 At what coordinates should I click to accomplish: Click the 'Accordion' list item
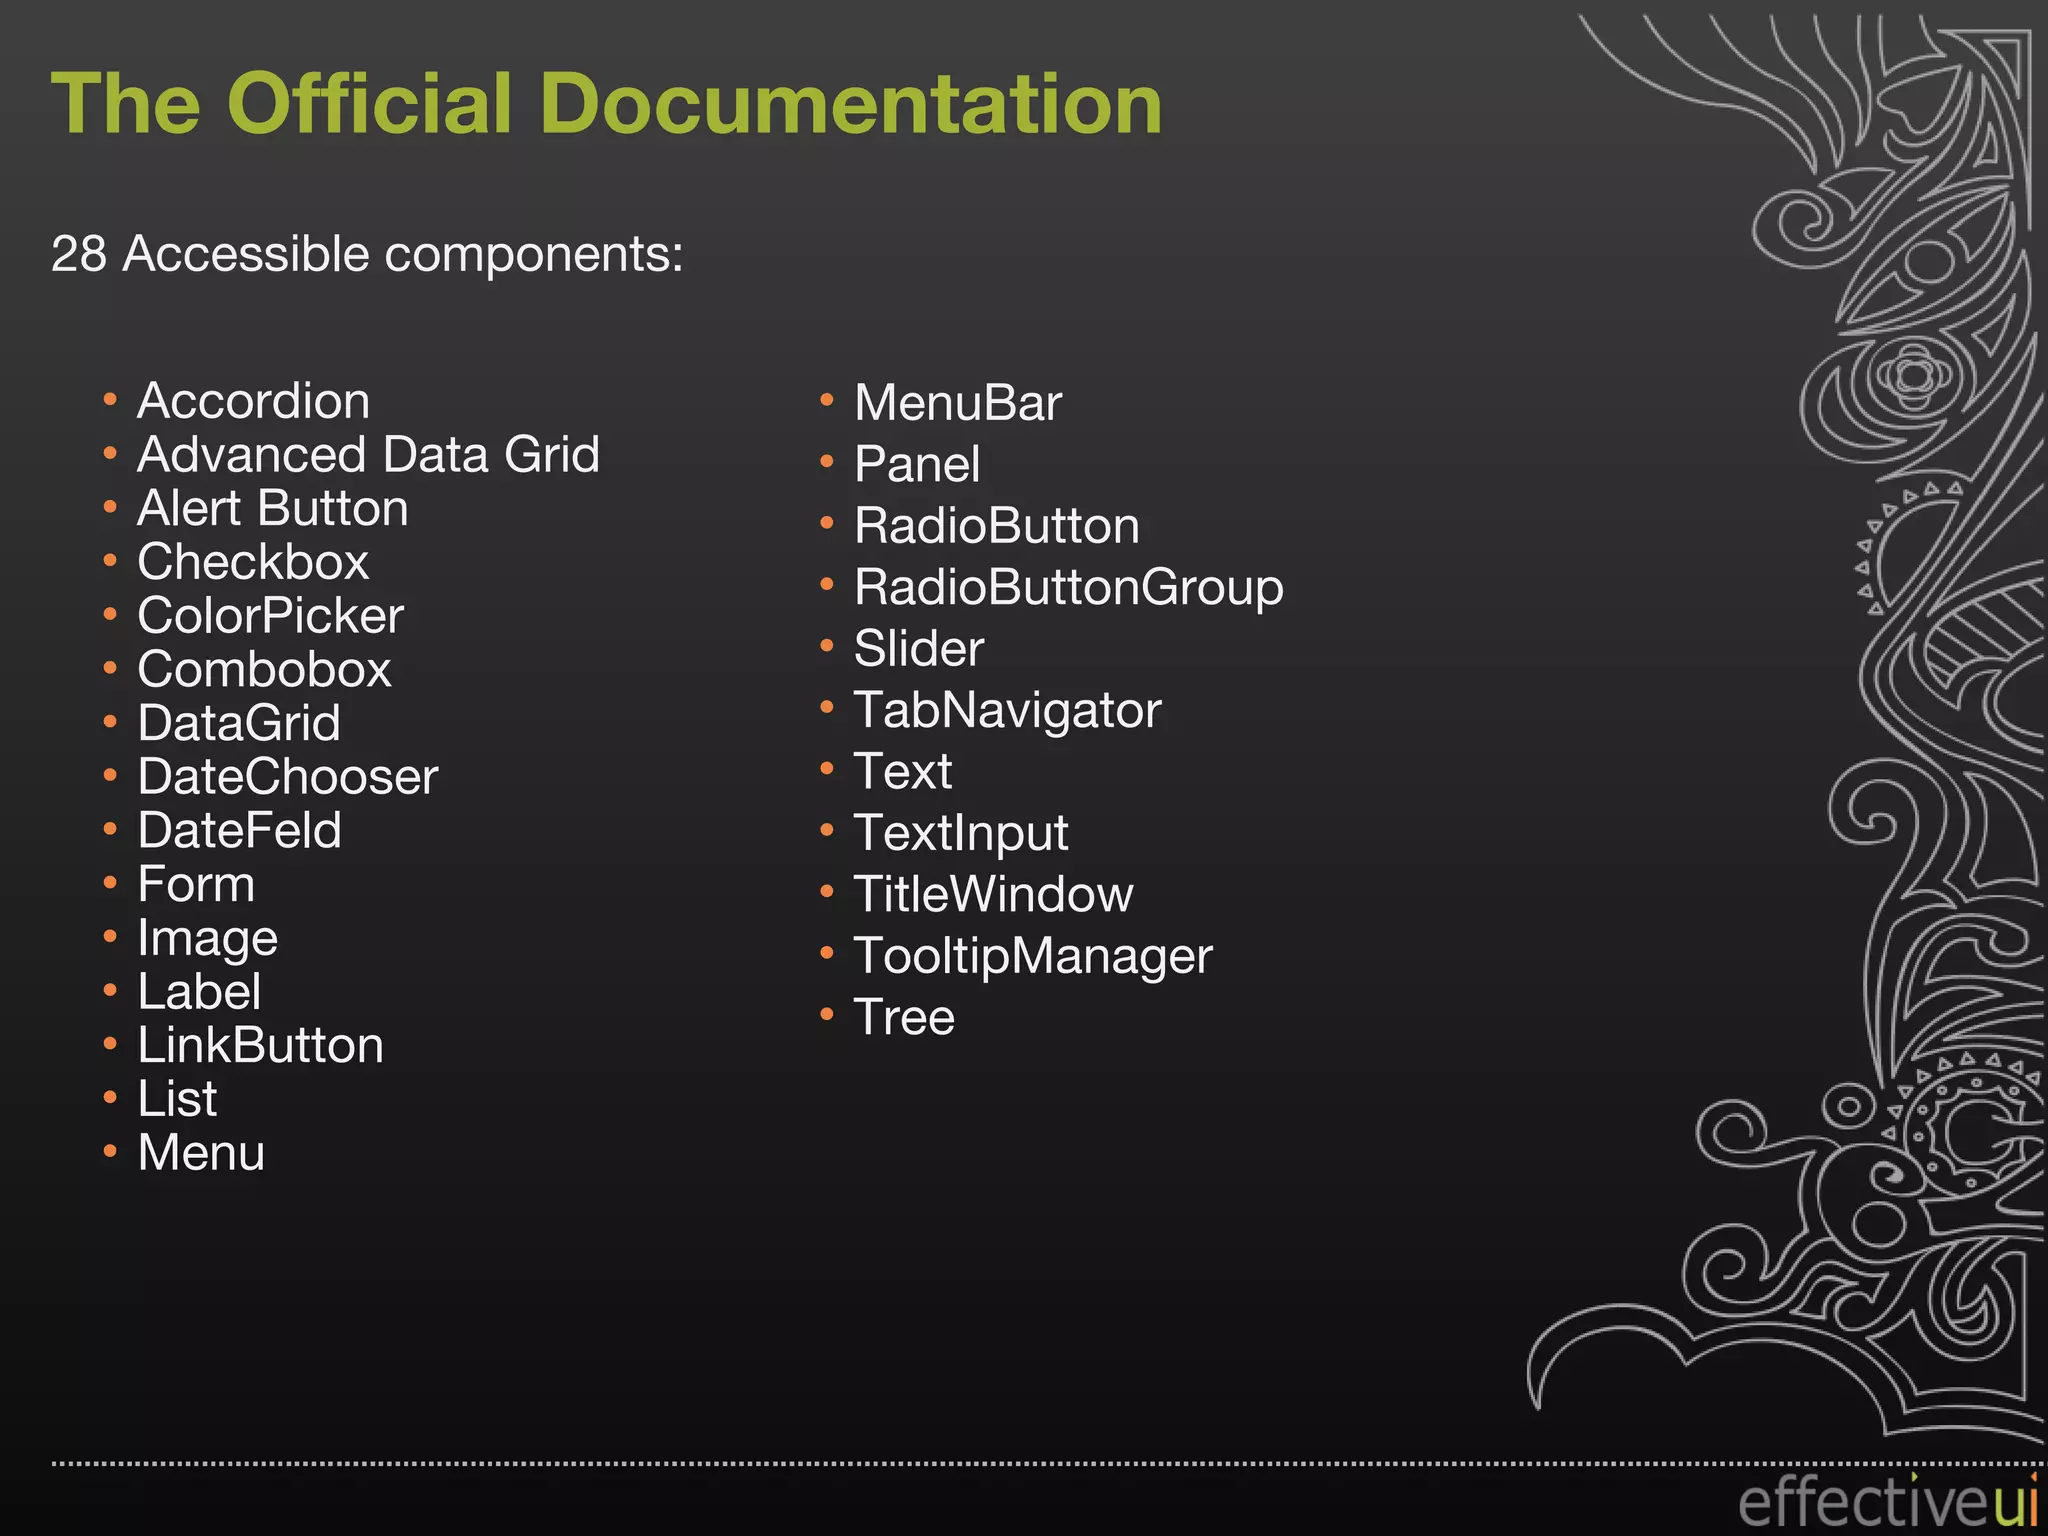pyautogui.click(x=253, y=401)
